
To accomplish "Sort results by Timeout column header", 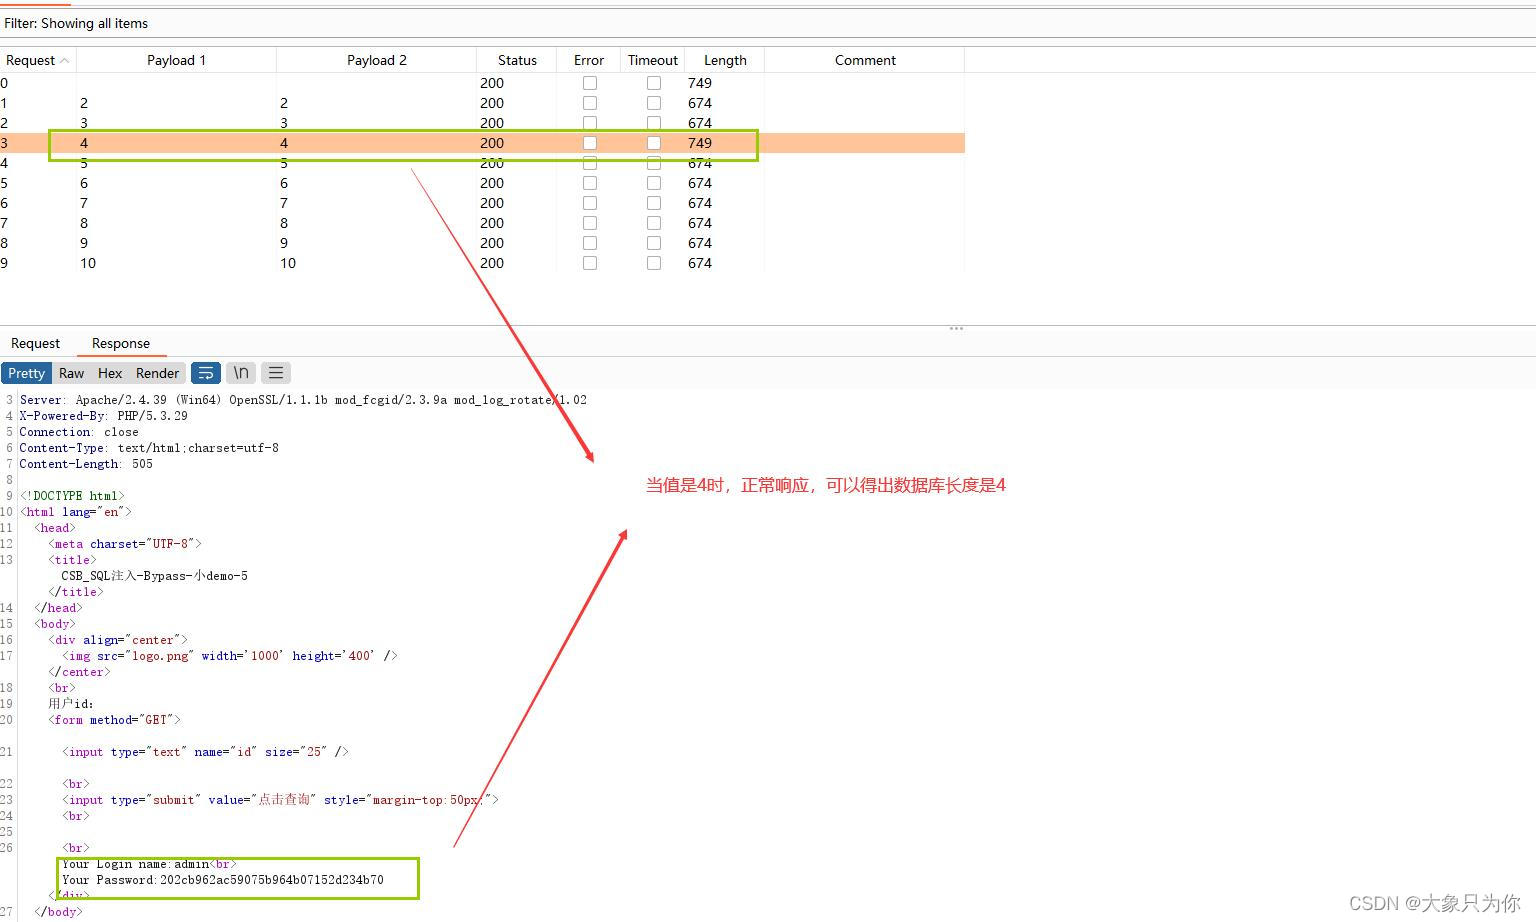I will click(x=653, y=60).
